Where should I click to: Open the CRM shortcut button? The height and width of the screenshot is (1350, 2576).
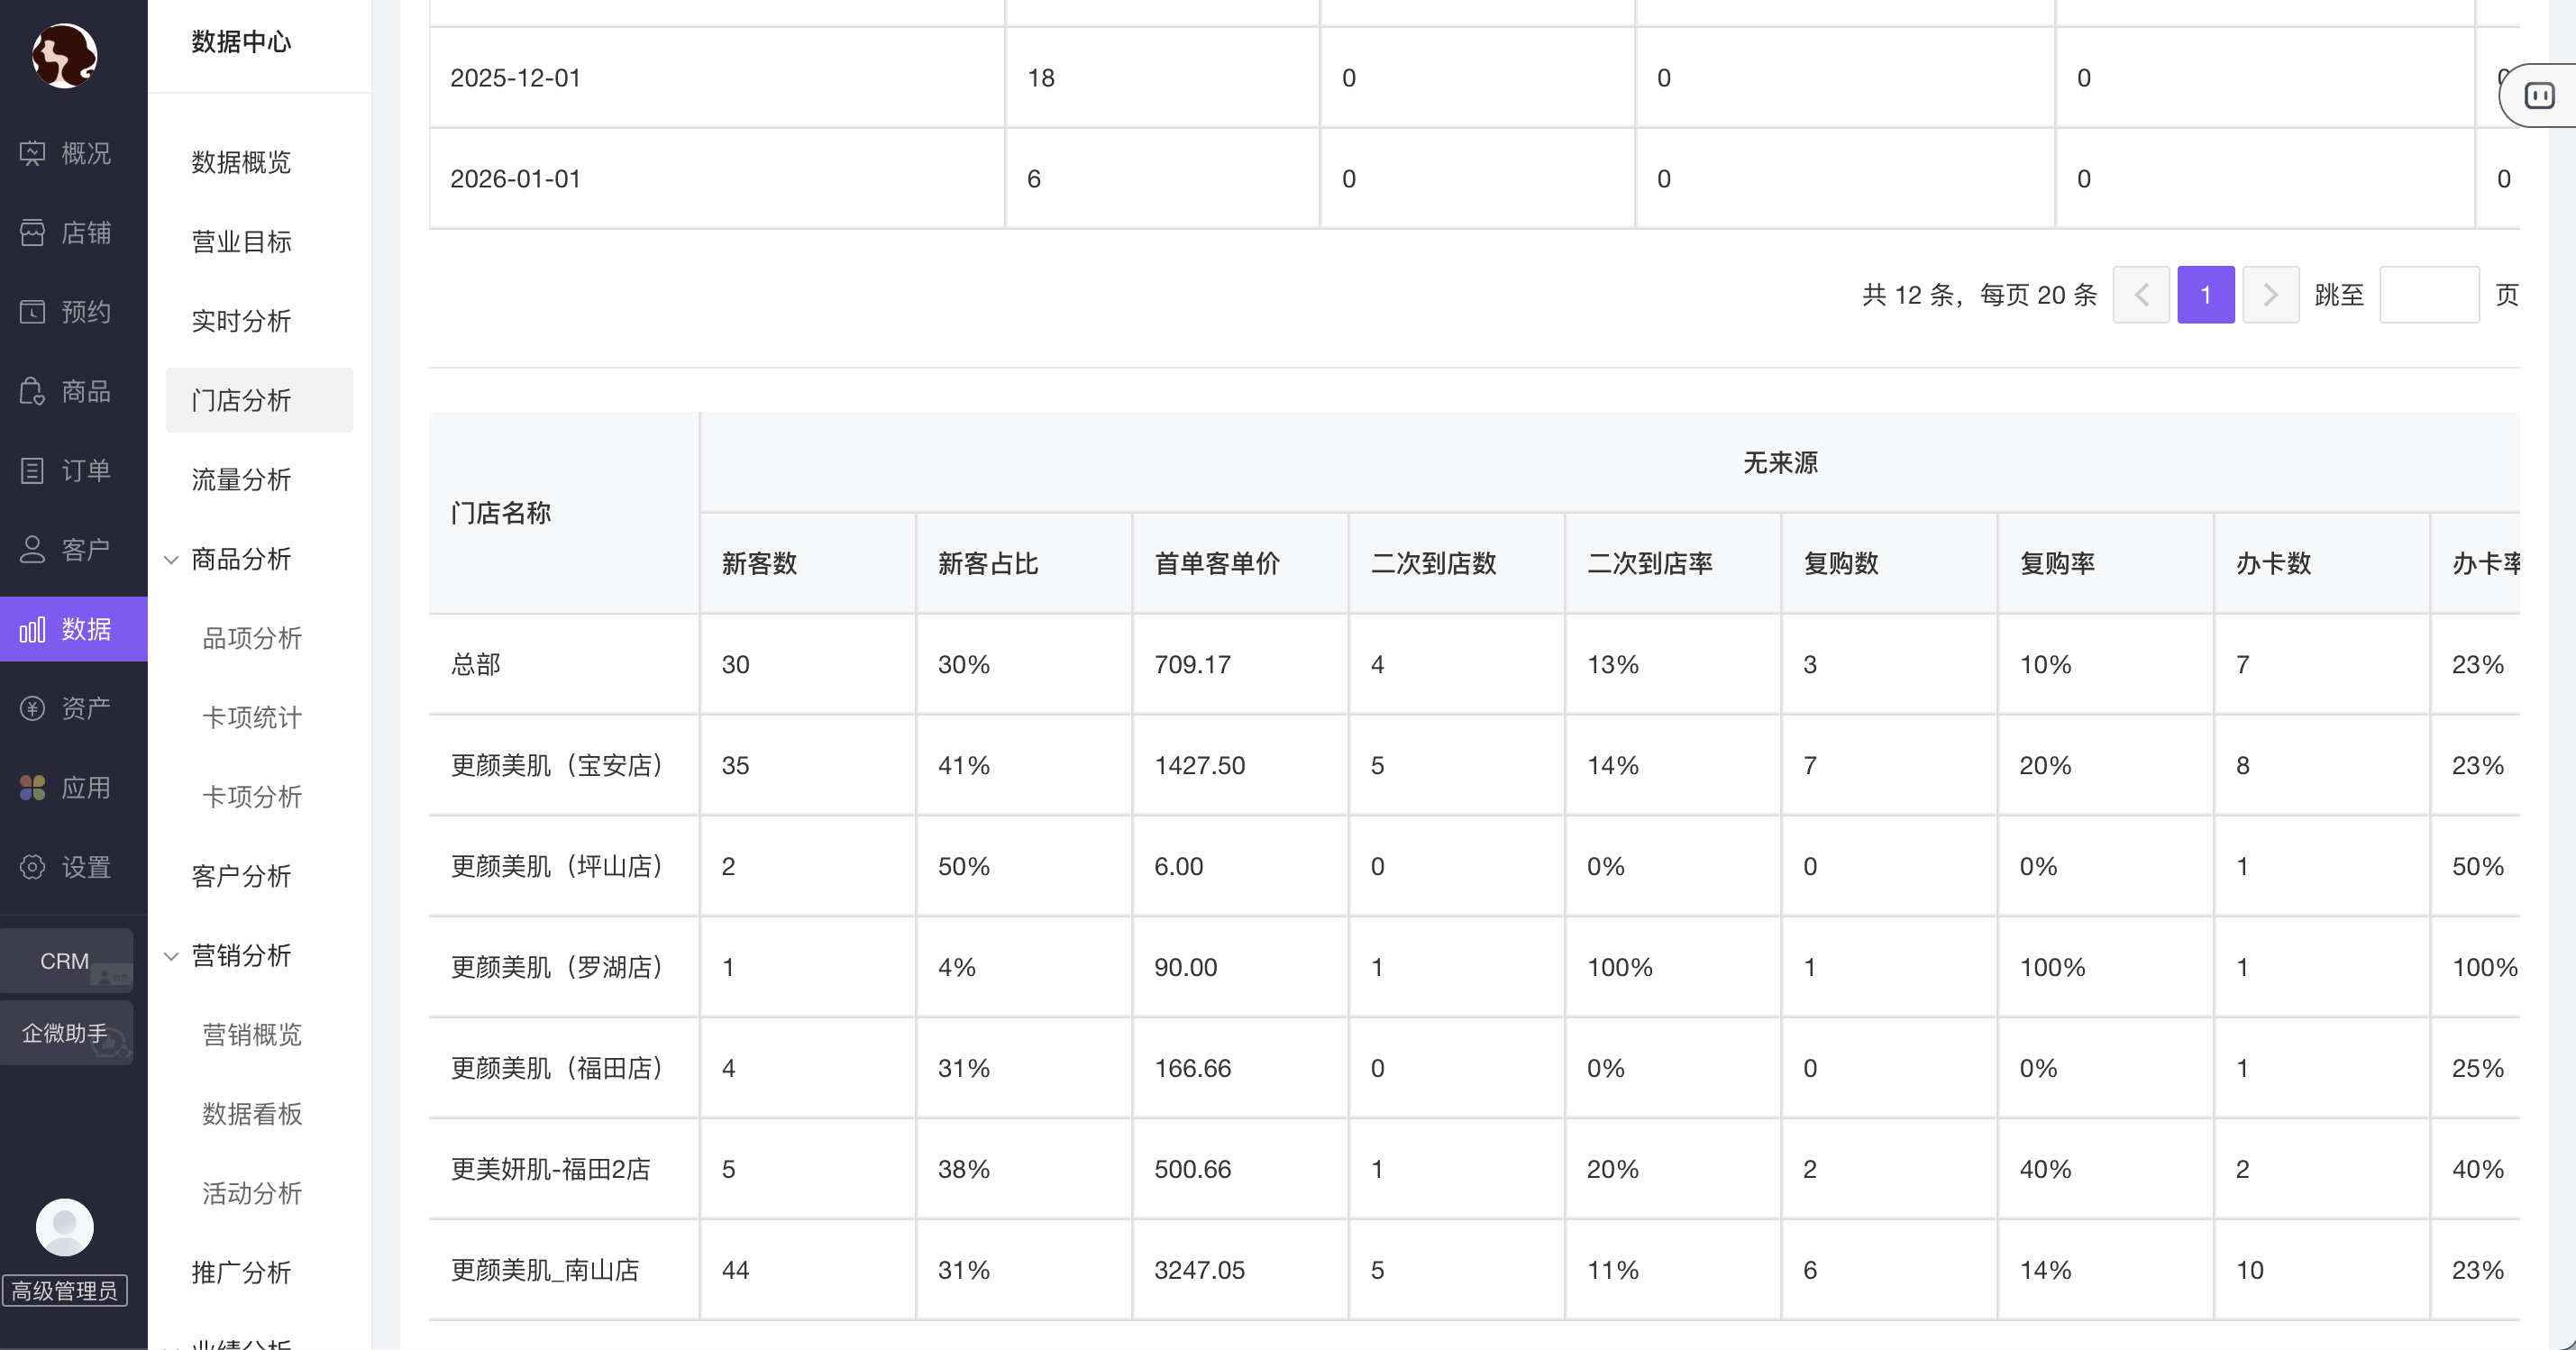pos(66,961)
